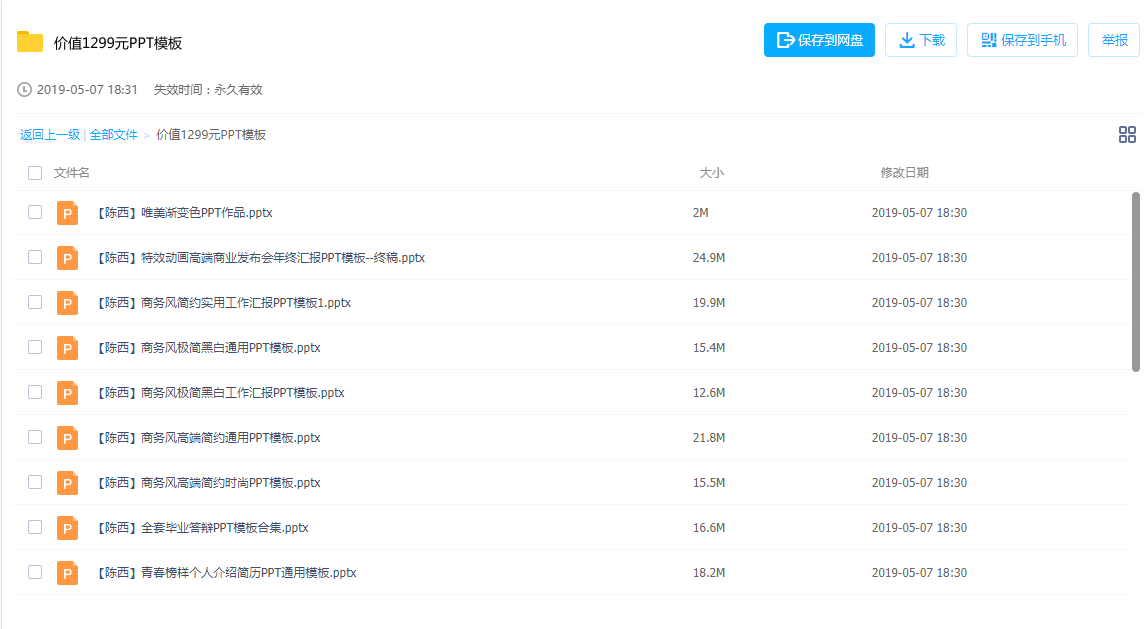Open 商务风高端简约通用PPT模板.pptx file name
Screen dimensions: 1145x629
(208, 438)
